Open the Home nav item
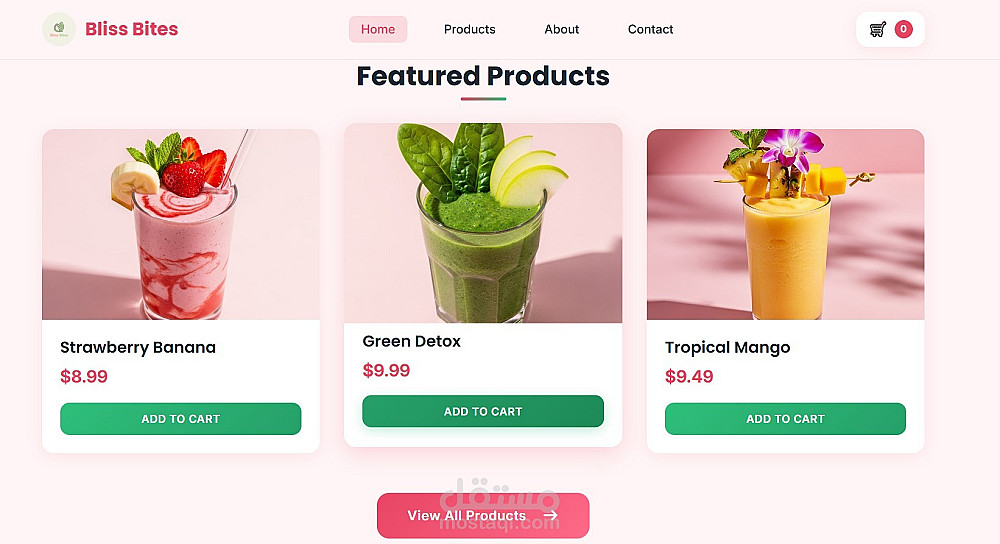Viewport: 1000px width, 544px height. pyautogui.click(x=378, y=29)
